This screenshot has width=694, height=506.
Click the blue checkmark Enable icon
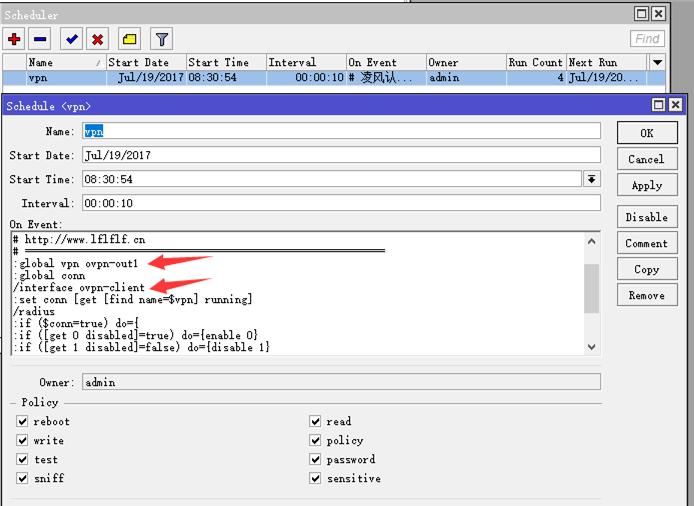tap(71, 39)
